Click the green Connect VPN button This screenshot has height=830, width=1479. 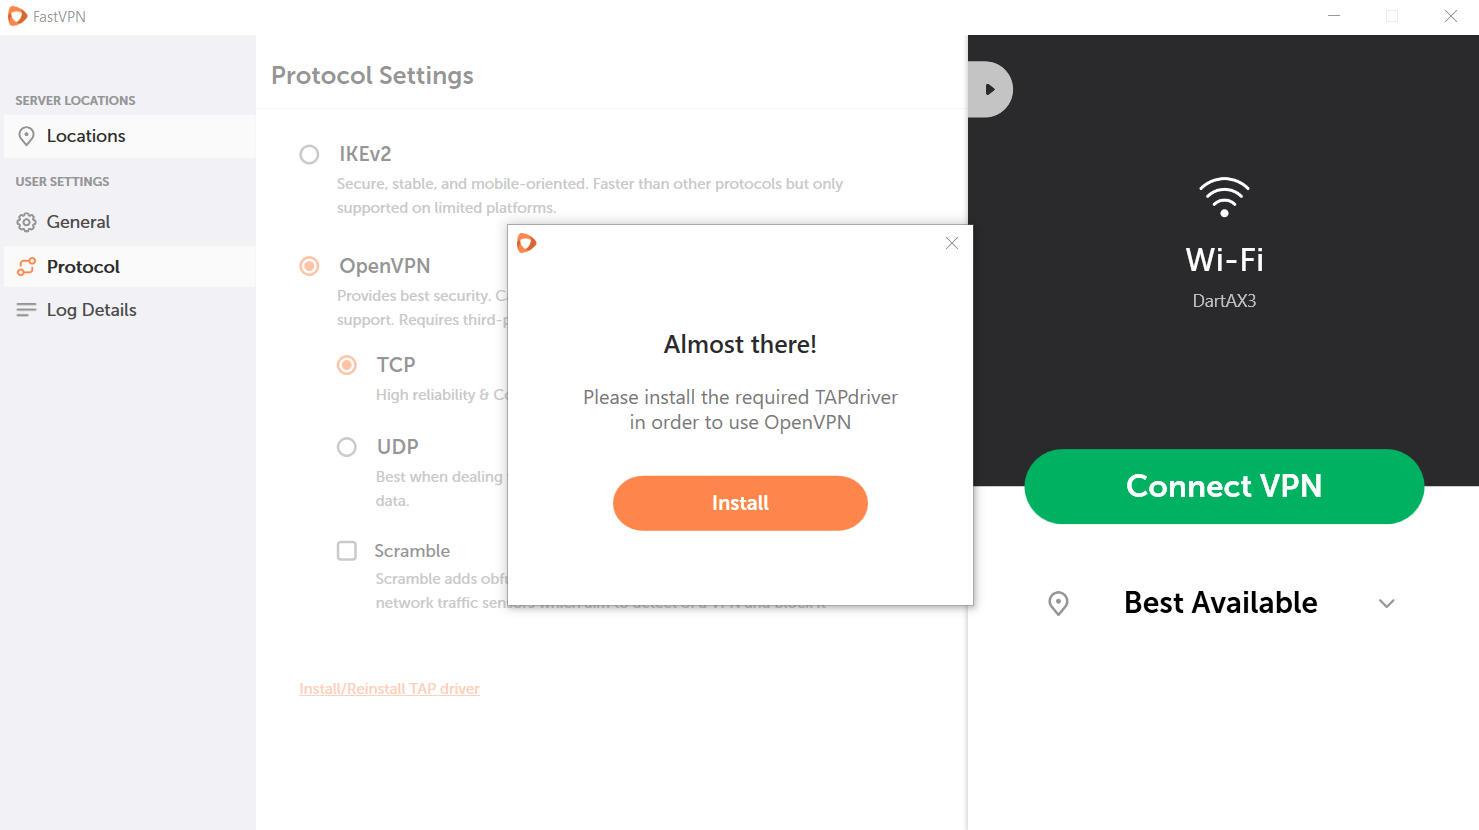coord(1224,486)
